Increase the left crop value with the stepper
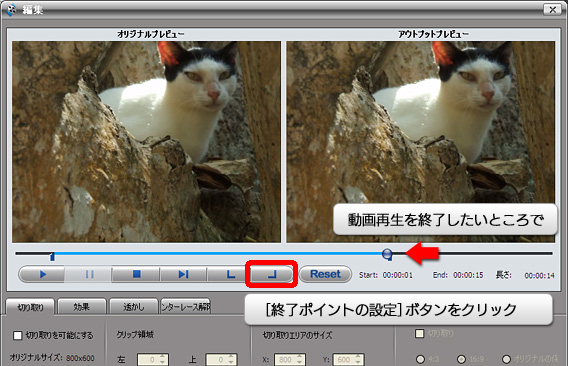The height and width of the screenshot is (366, 568). (162, 357)
